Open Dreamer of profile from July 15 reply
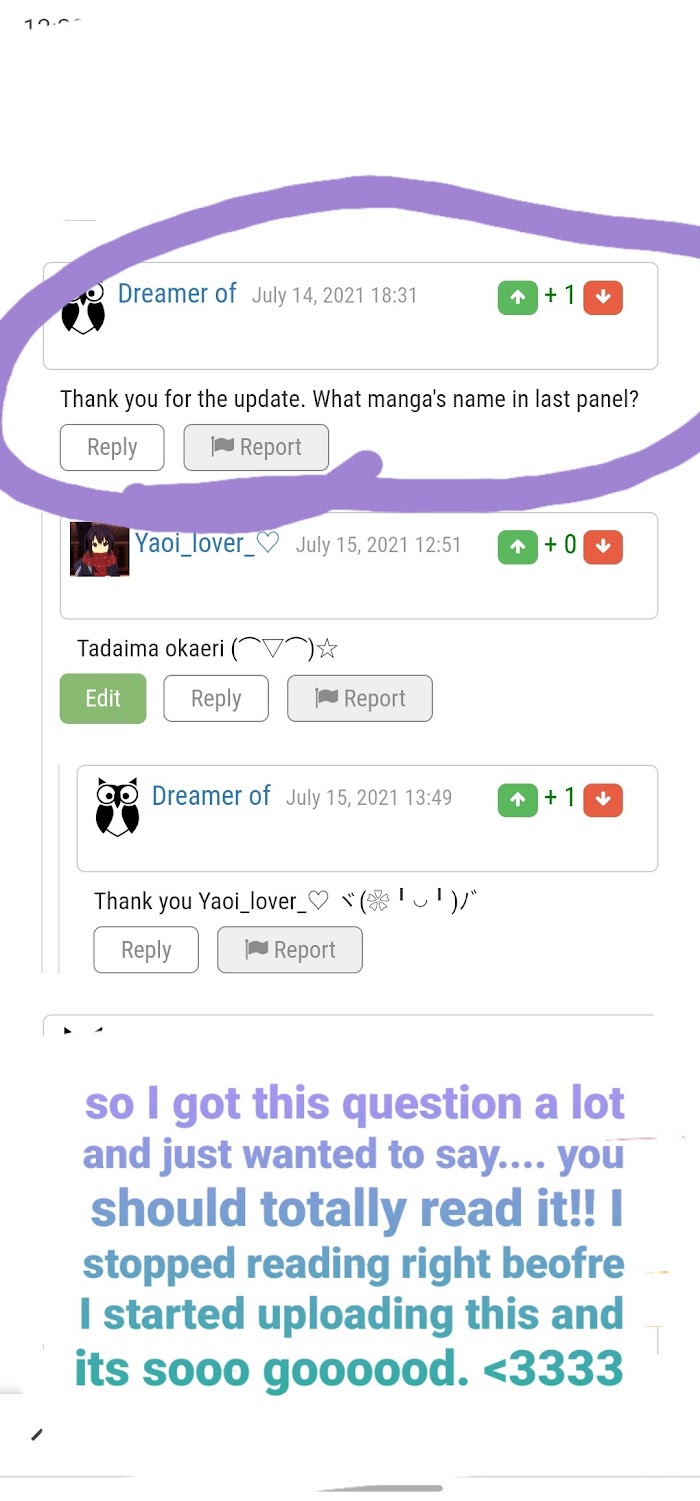The height and width of the screenshot is (1501, 700). click(211, 796)
